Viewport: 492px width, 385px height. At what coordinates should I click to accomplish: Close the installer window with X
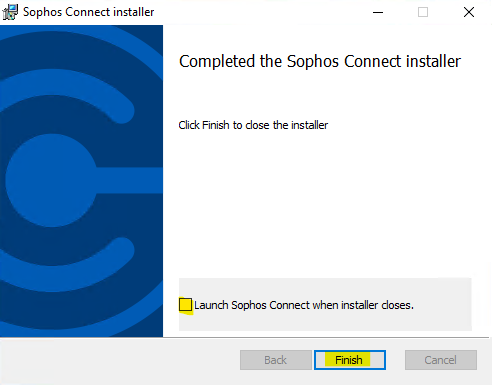pyautogui.click(x=469, y=12)
